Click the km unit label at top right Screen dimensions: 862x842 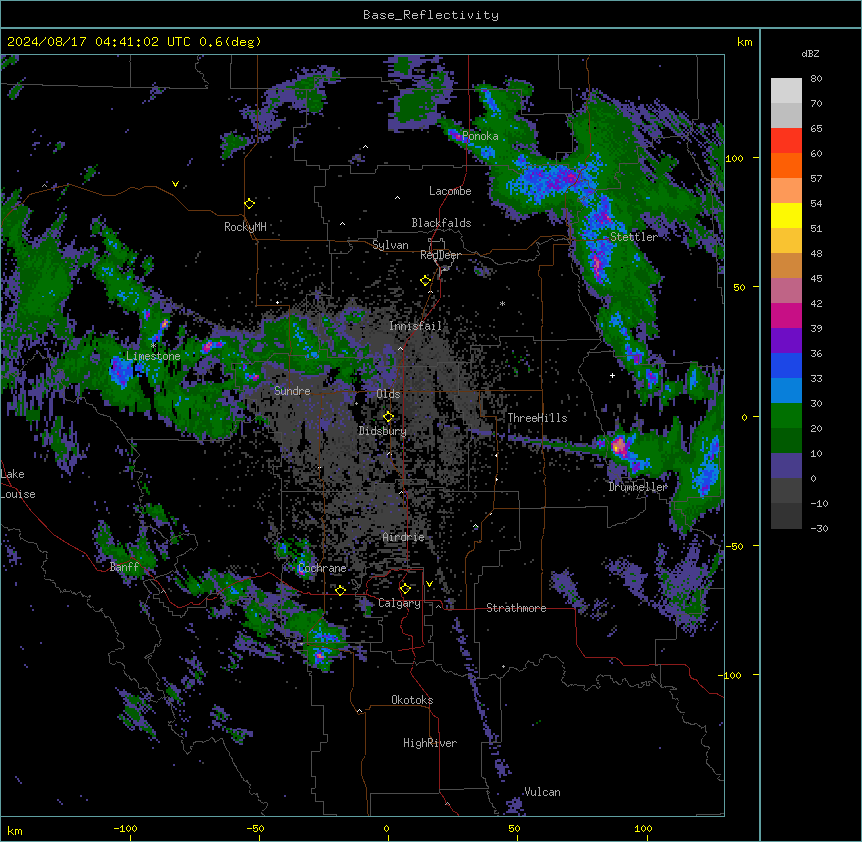pyautogui.click(x=745, y=42)
